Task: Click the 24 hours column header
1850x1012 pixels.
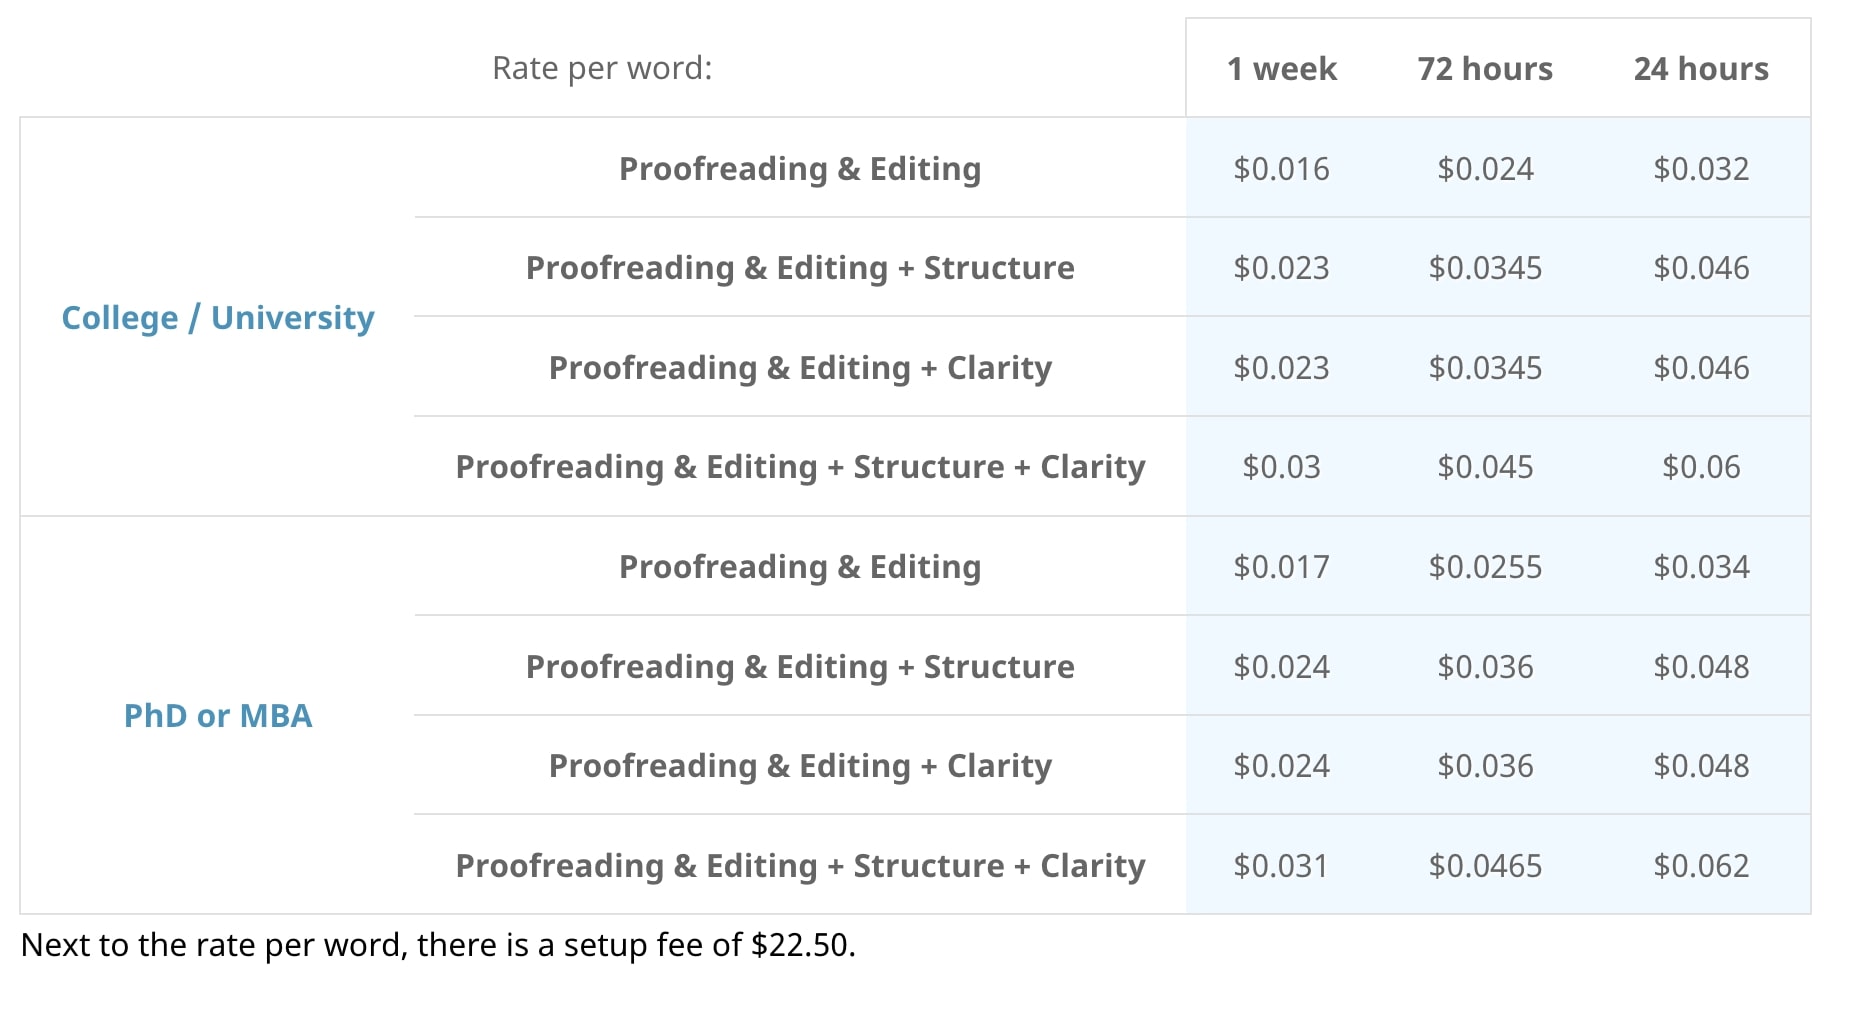Action: (1700, 69)
